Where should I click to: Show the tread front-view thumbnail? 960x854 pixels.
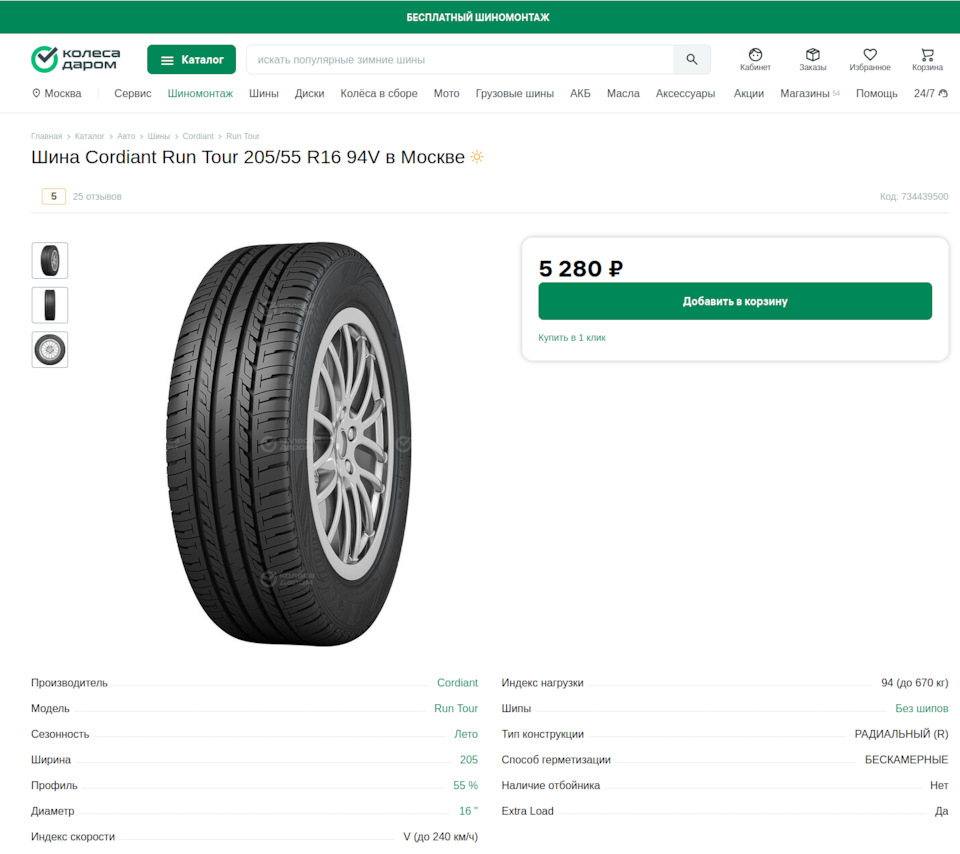pyautogui.click(x=50, y=305)
